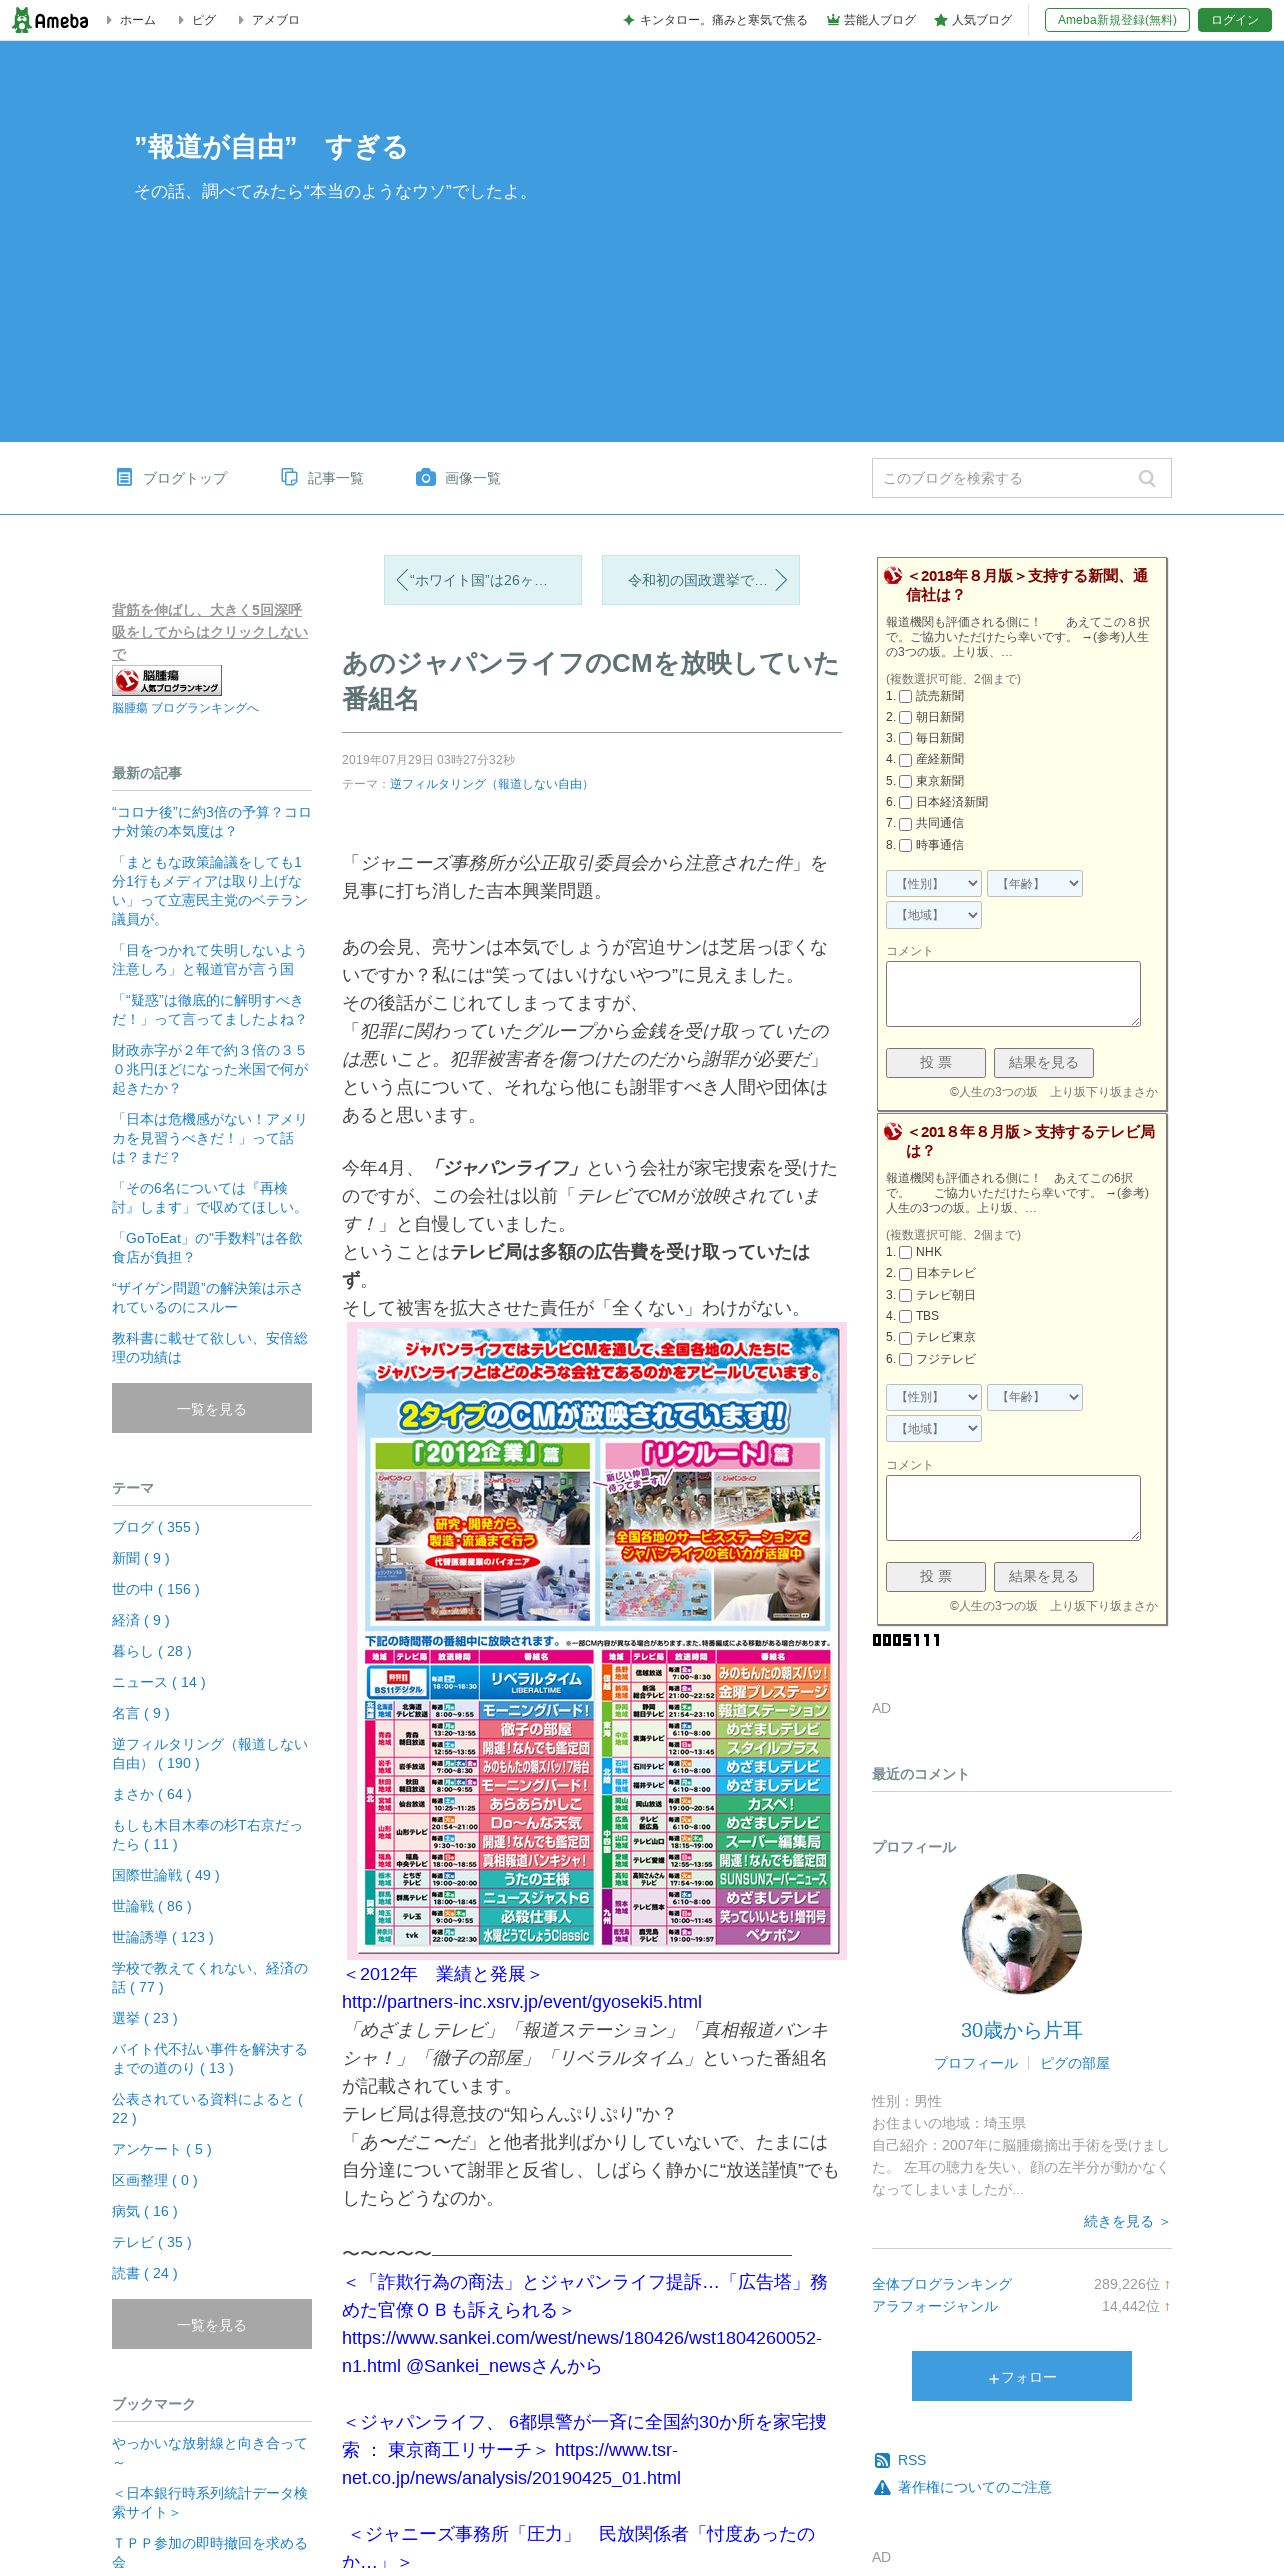
Task: Expand profile with 続きを見る link
Action: click(1126, 2221)
